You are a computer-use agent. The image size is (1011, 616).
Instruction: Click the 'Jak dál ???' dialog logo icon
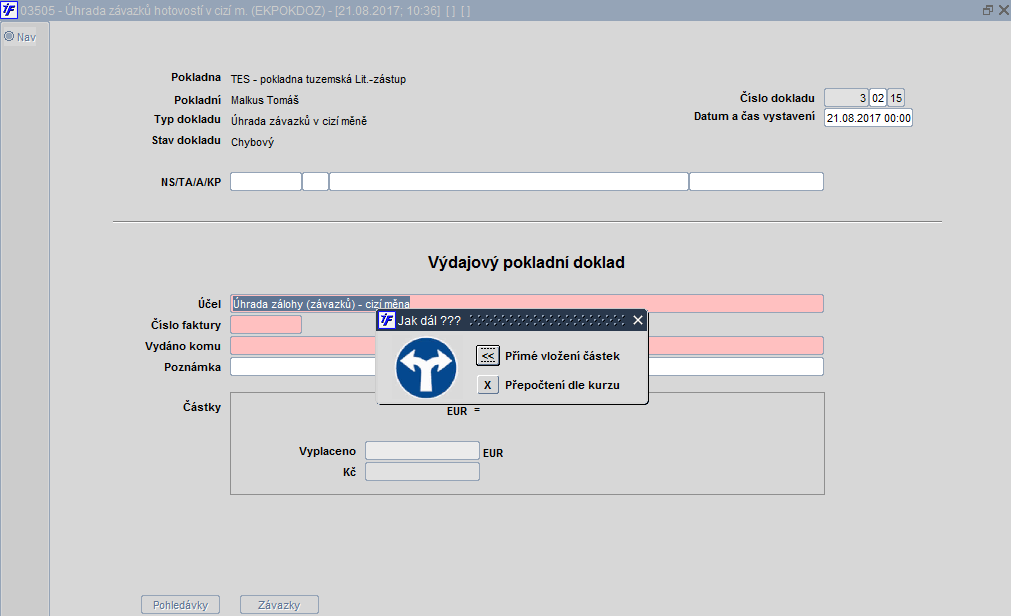386,320
